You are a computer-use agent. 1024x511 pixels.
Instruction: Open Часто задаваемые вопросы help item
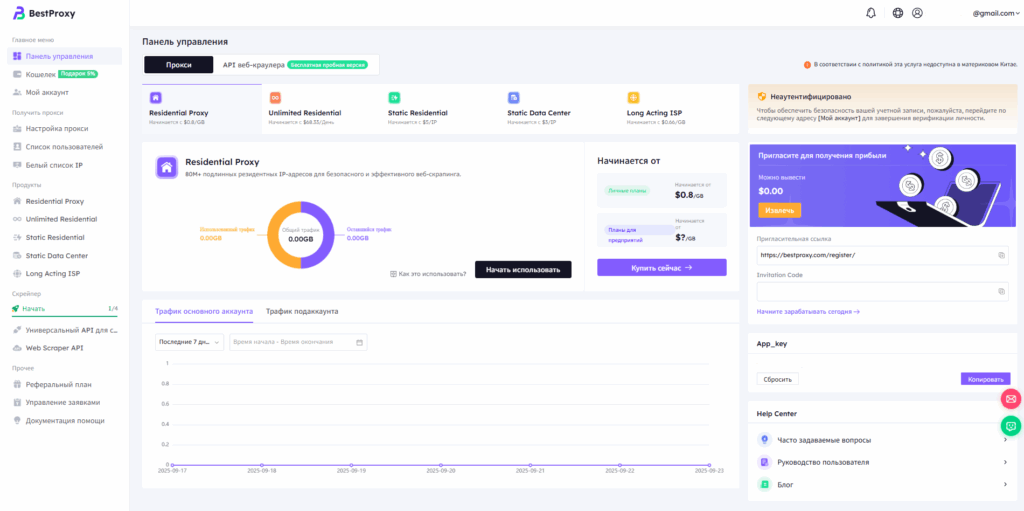pos(882,440)
